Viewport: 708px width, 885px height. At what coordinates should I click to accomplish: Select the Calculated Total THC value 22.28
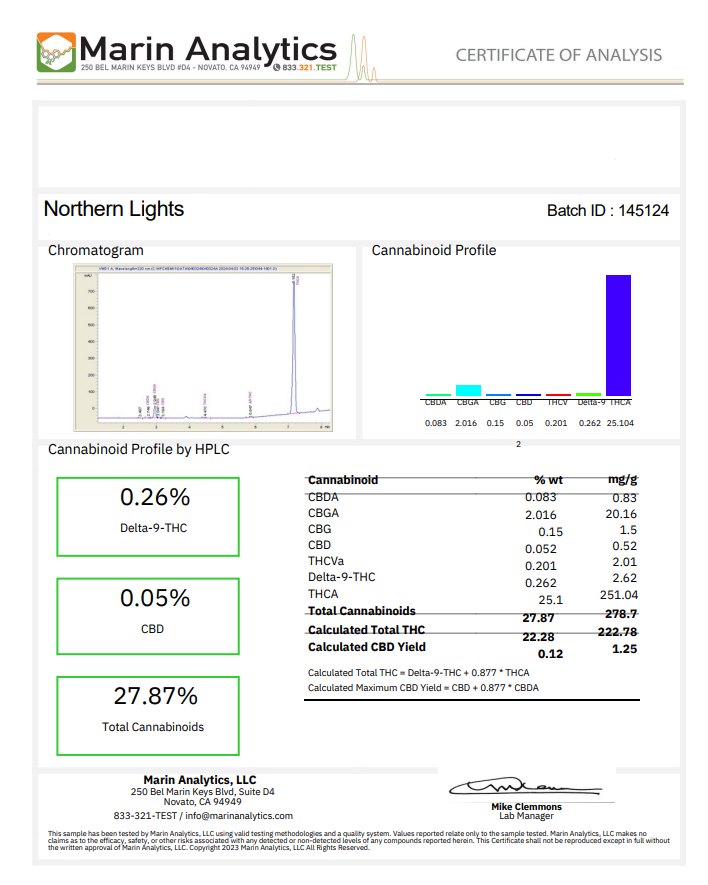[538, 637]
